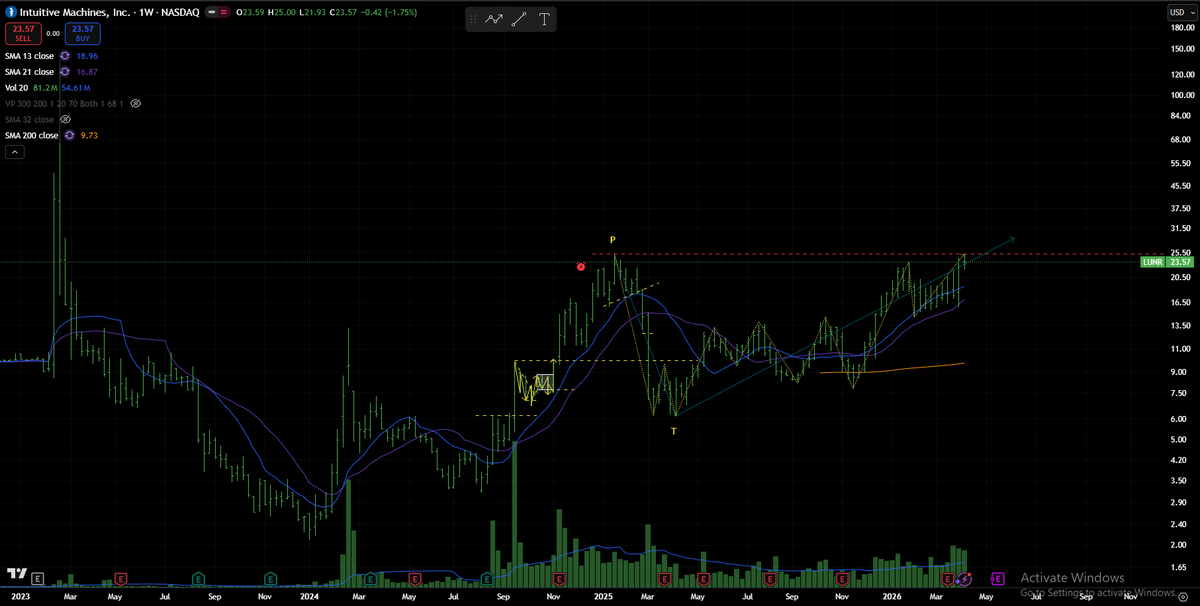Viewport: 1200px width, 606px height.
Task: Click the 81.2M volume value
Action: (x=43, y=88)
